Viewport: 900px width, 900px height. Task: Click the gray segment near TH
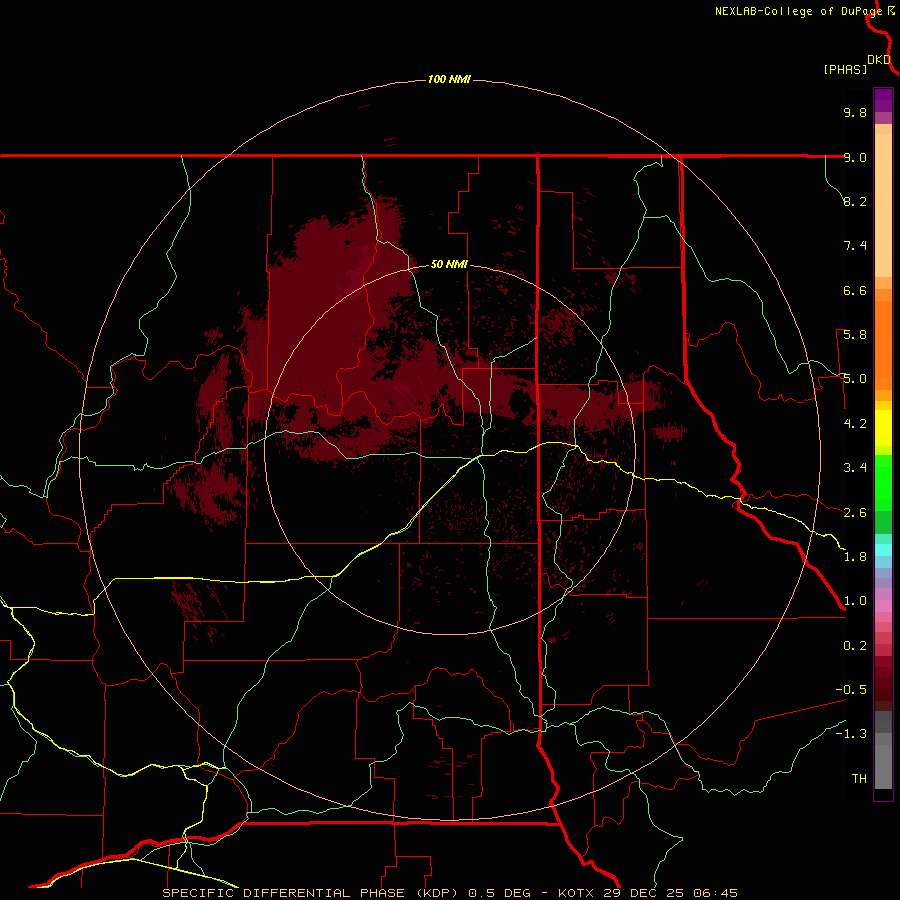tap(883, 766)
